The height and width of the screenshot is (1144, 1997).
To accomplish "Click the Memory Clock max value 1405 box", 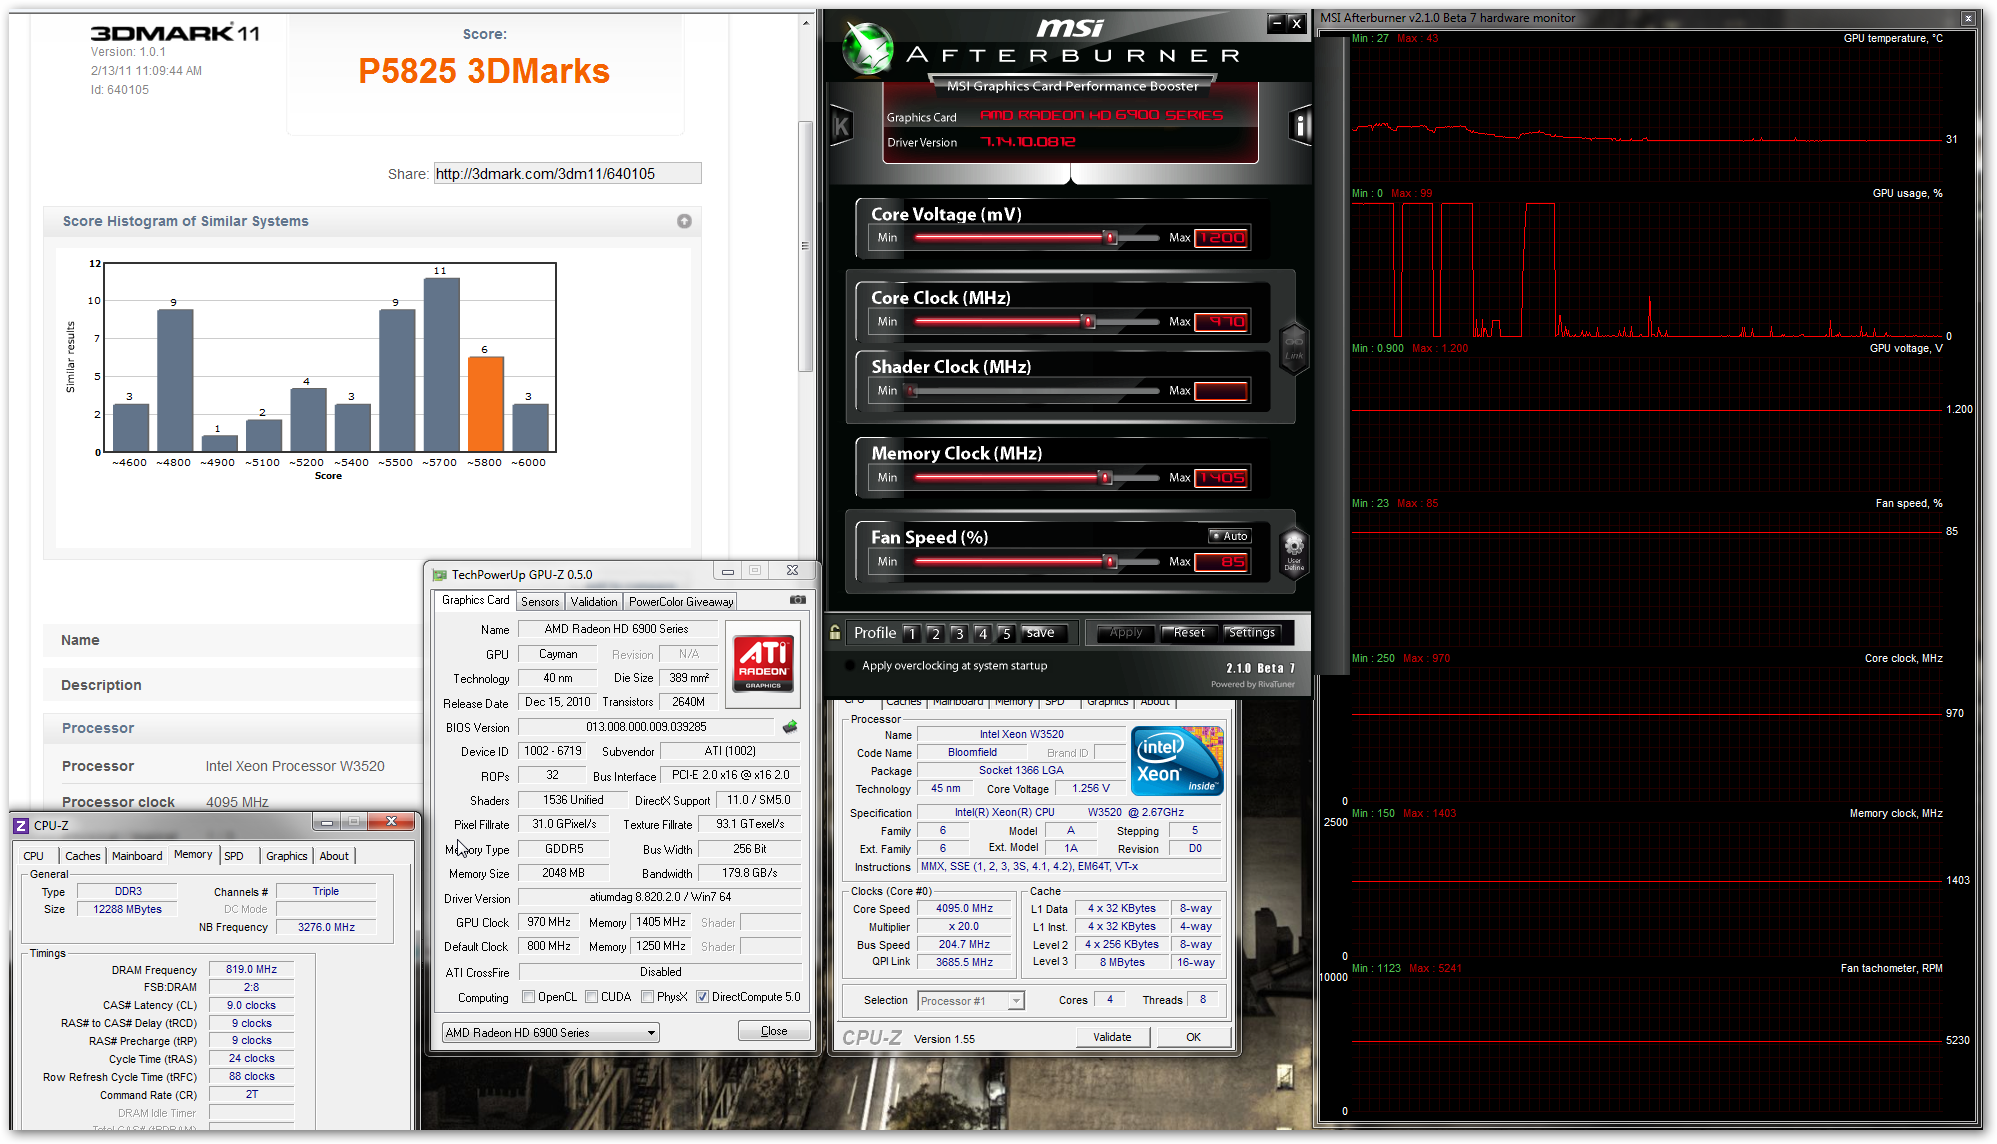I will coord(1221,478).
